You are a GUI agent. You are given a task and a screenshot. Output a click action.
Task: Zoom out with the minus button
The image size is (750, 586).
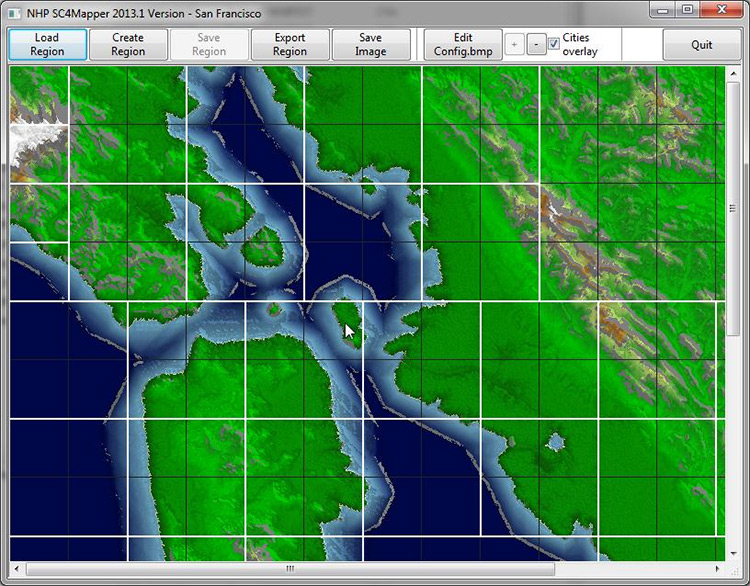[x=536, y=44]
